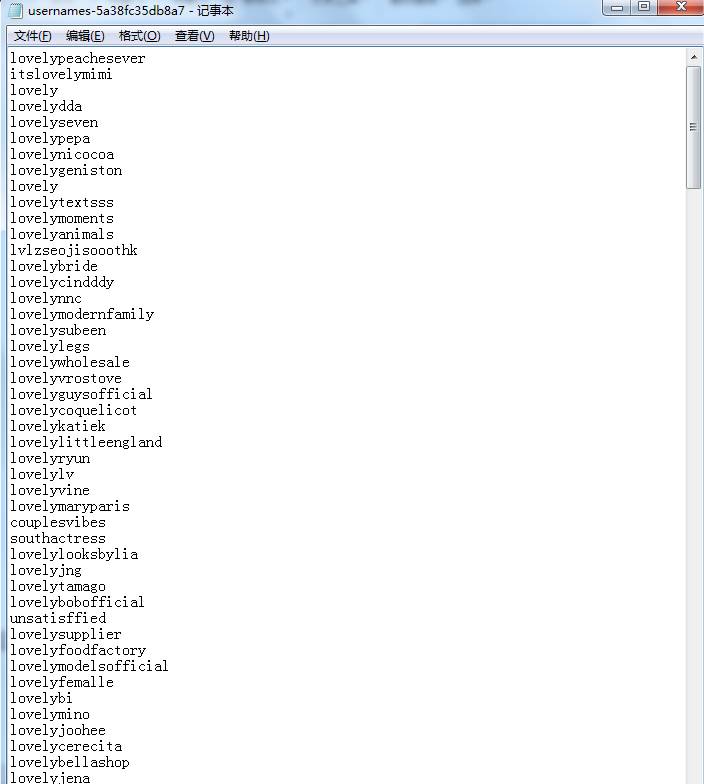Place cursor on lovelymodelsofficial line

pyautogui.click(x=89, y=666)
